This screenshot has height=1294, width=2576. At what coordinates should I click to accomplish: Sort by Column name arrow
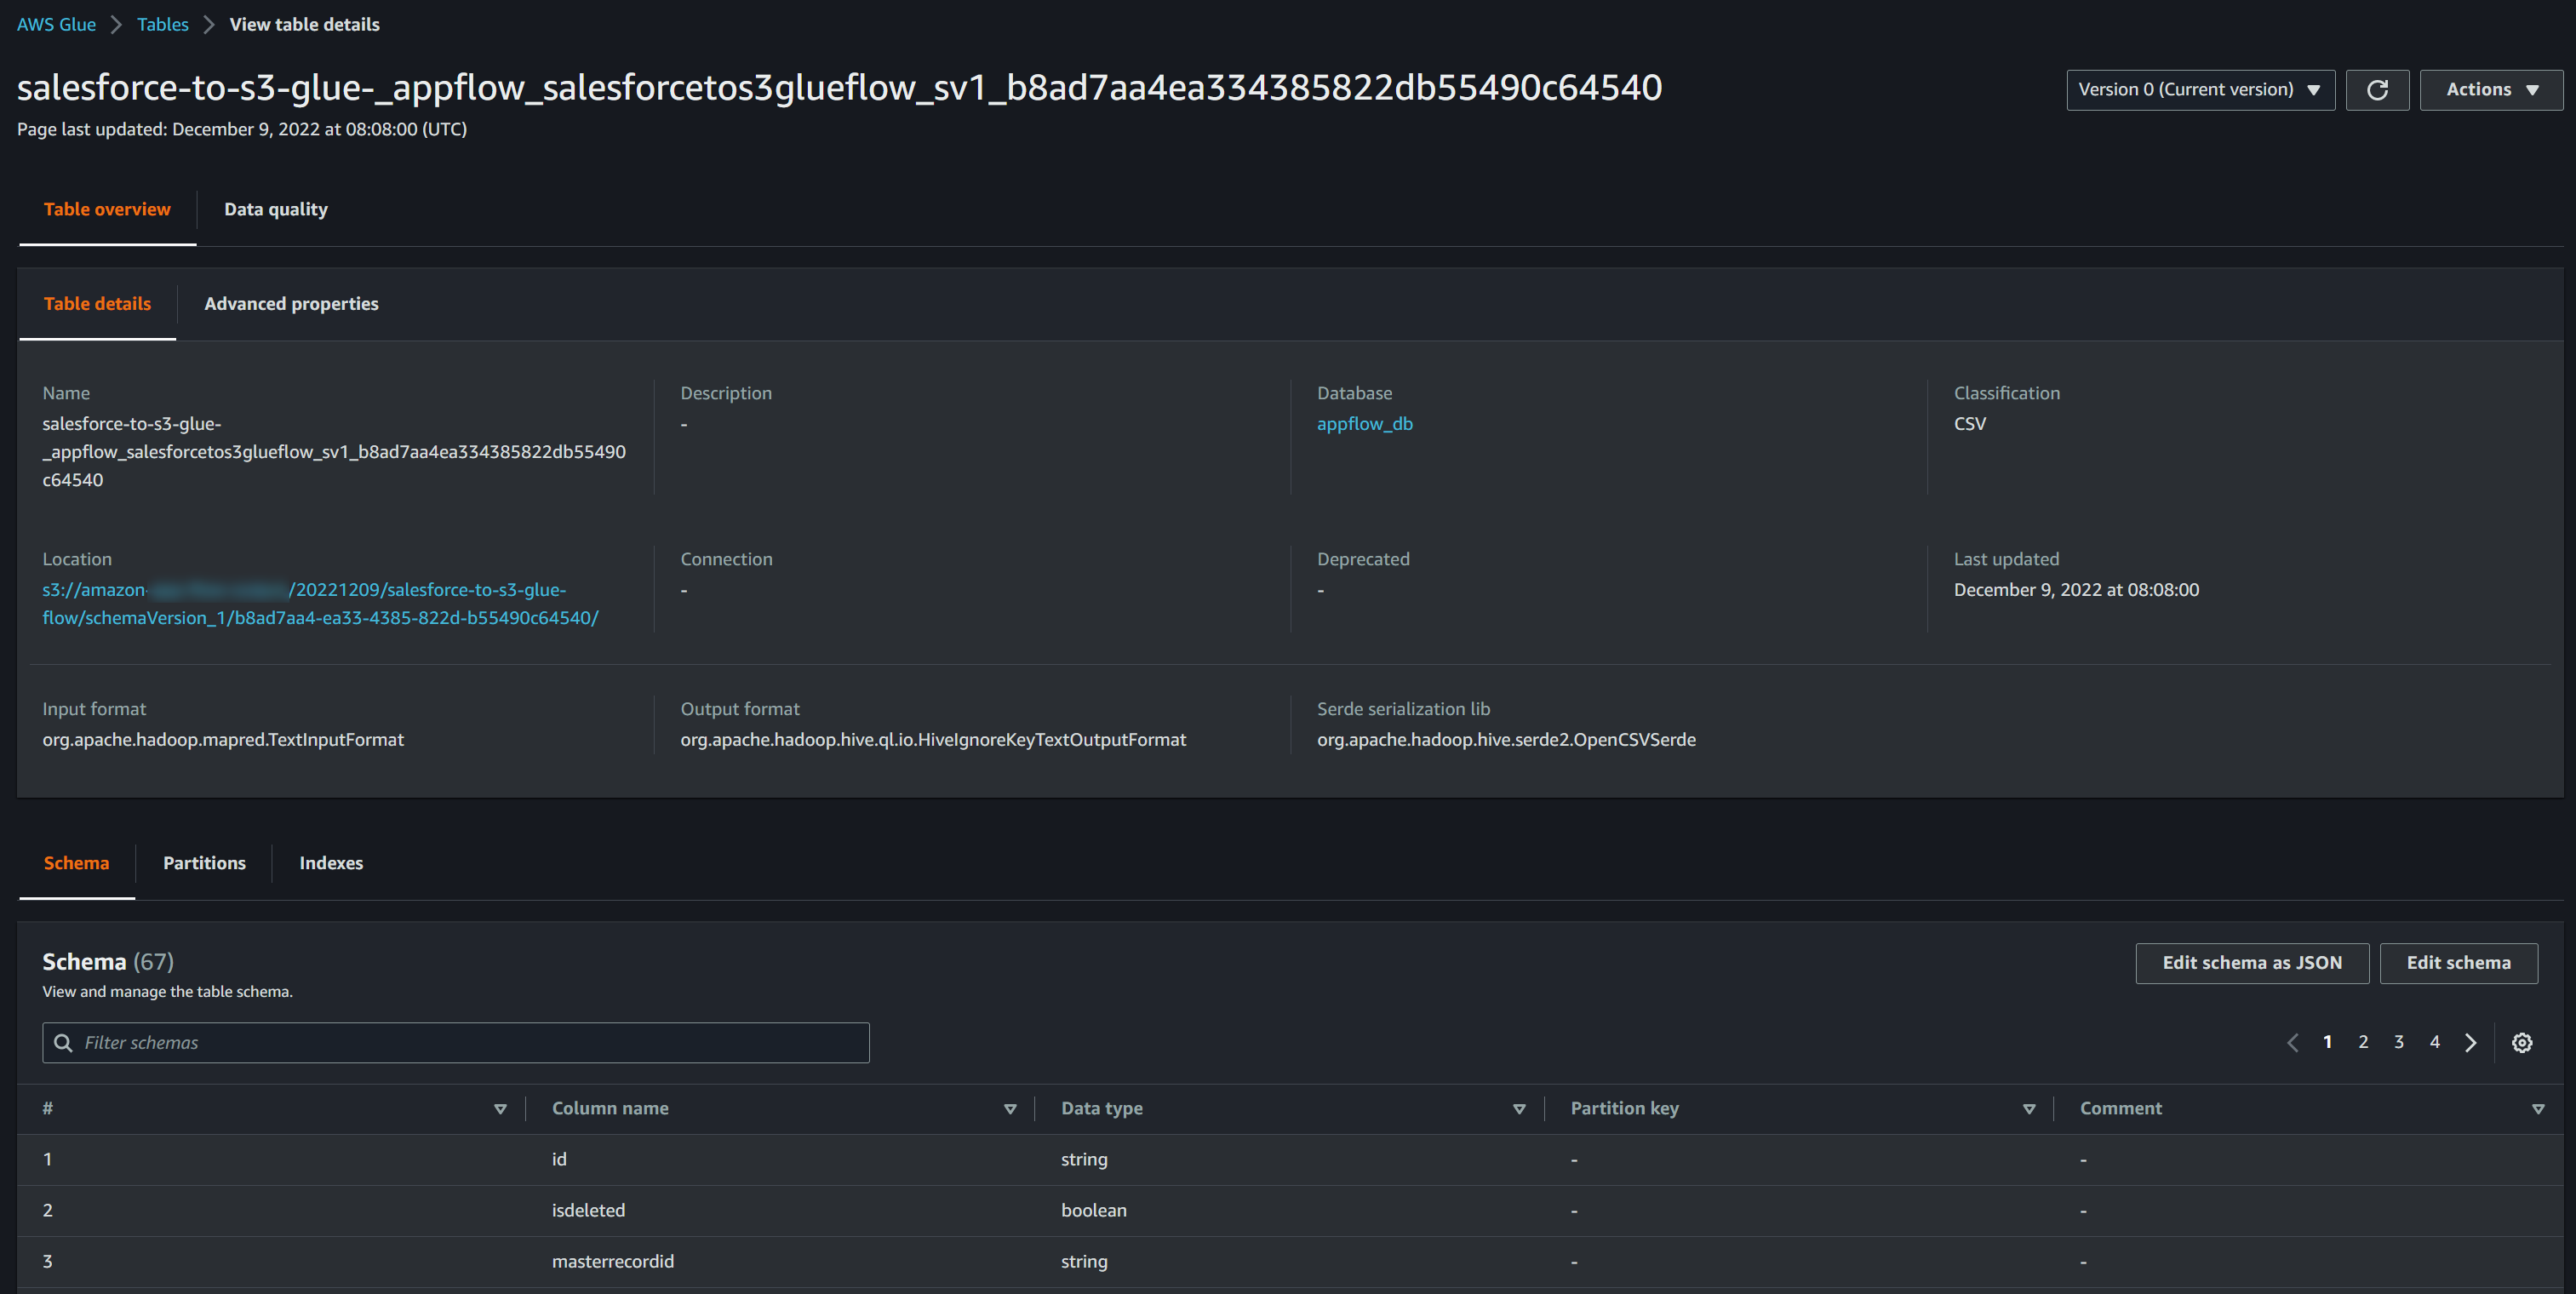coord(1009,1109)
